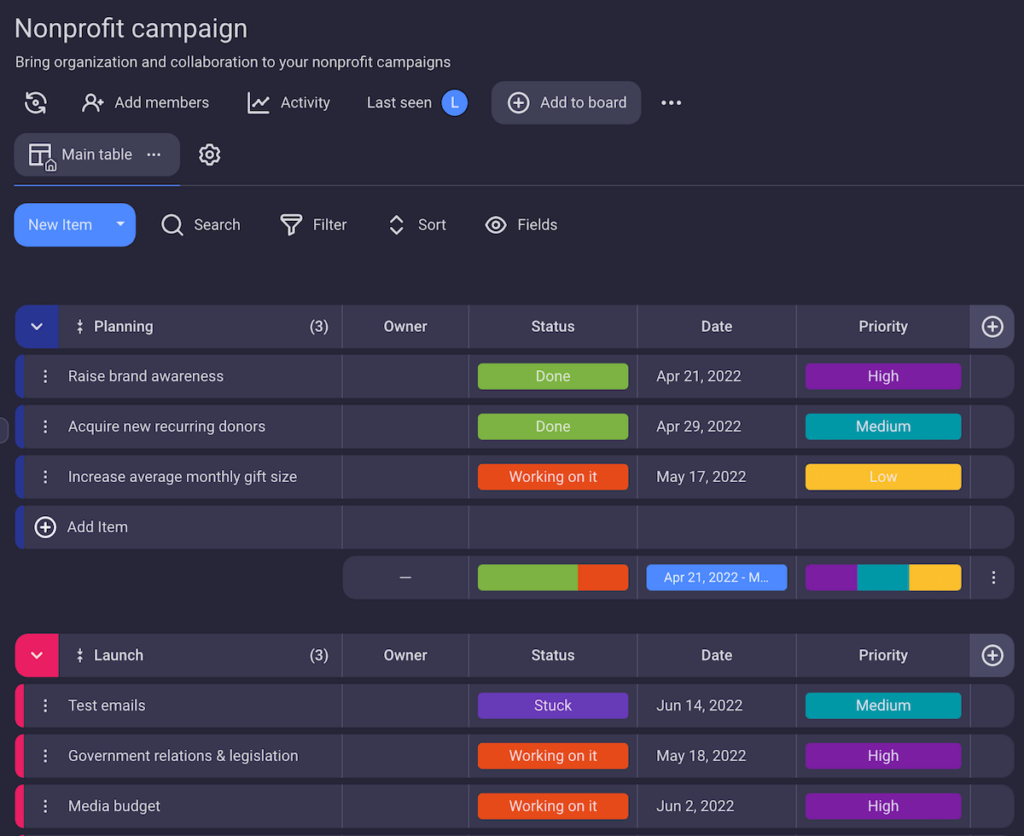This screenshot has height=836, width=1024.
Task: Switch to the Main table tab
Action: click(96, 154)
